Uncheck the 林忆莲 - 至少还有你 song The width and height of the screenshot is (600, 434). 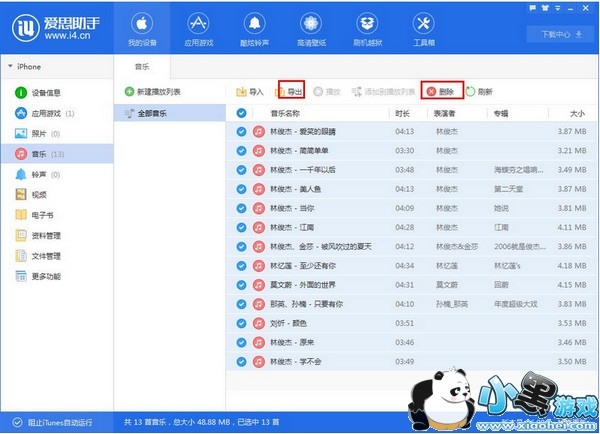[x=241, y=266]
